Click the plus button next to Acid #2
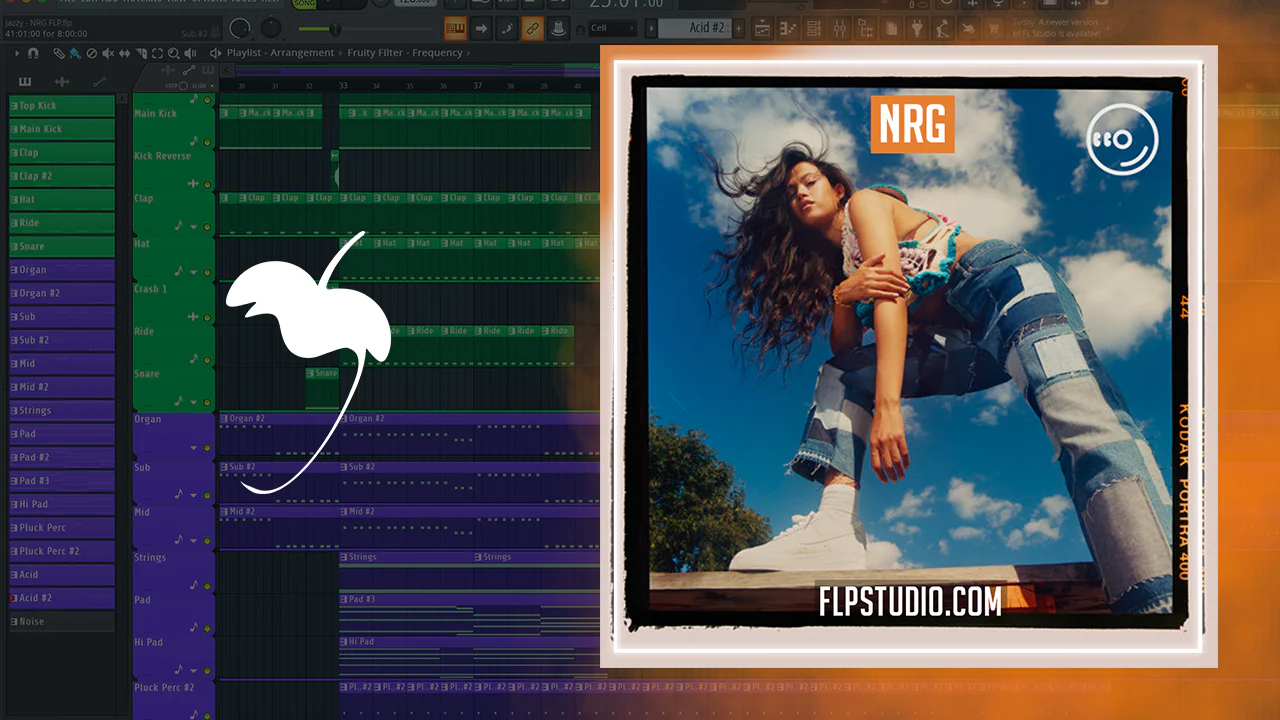Image resolution: width=1280 pixels, height=720 pixels. click(x=740, y=28)
